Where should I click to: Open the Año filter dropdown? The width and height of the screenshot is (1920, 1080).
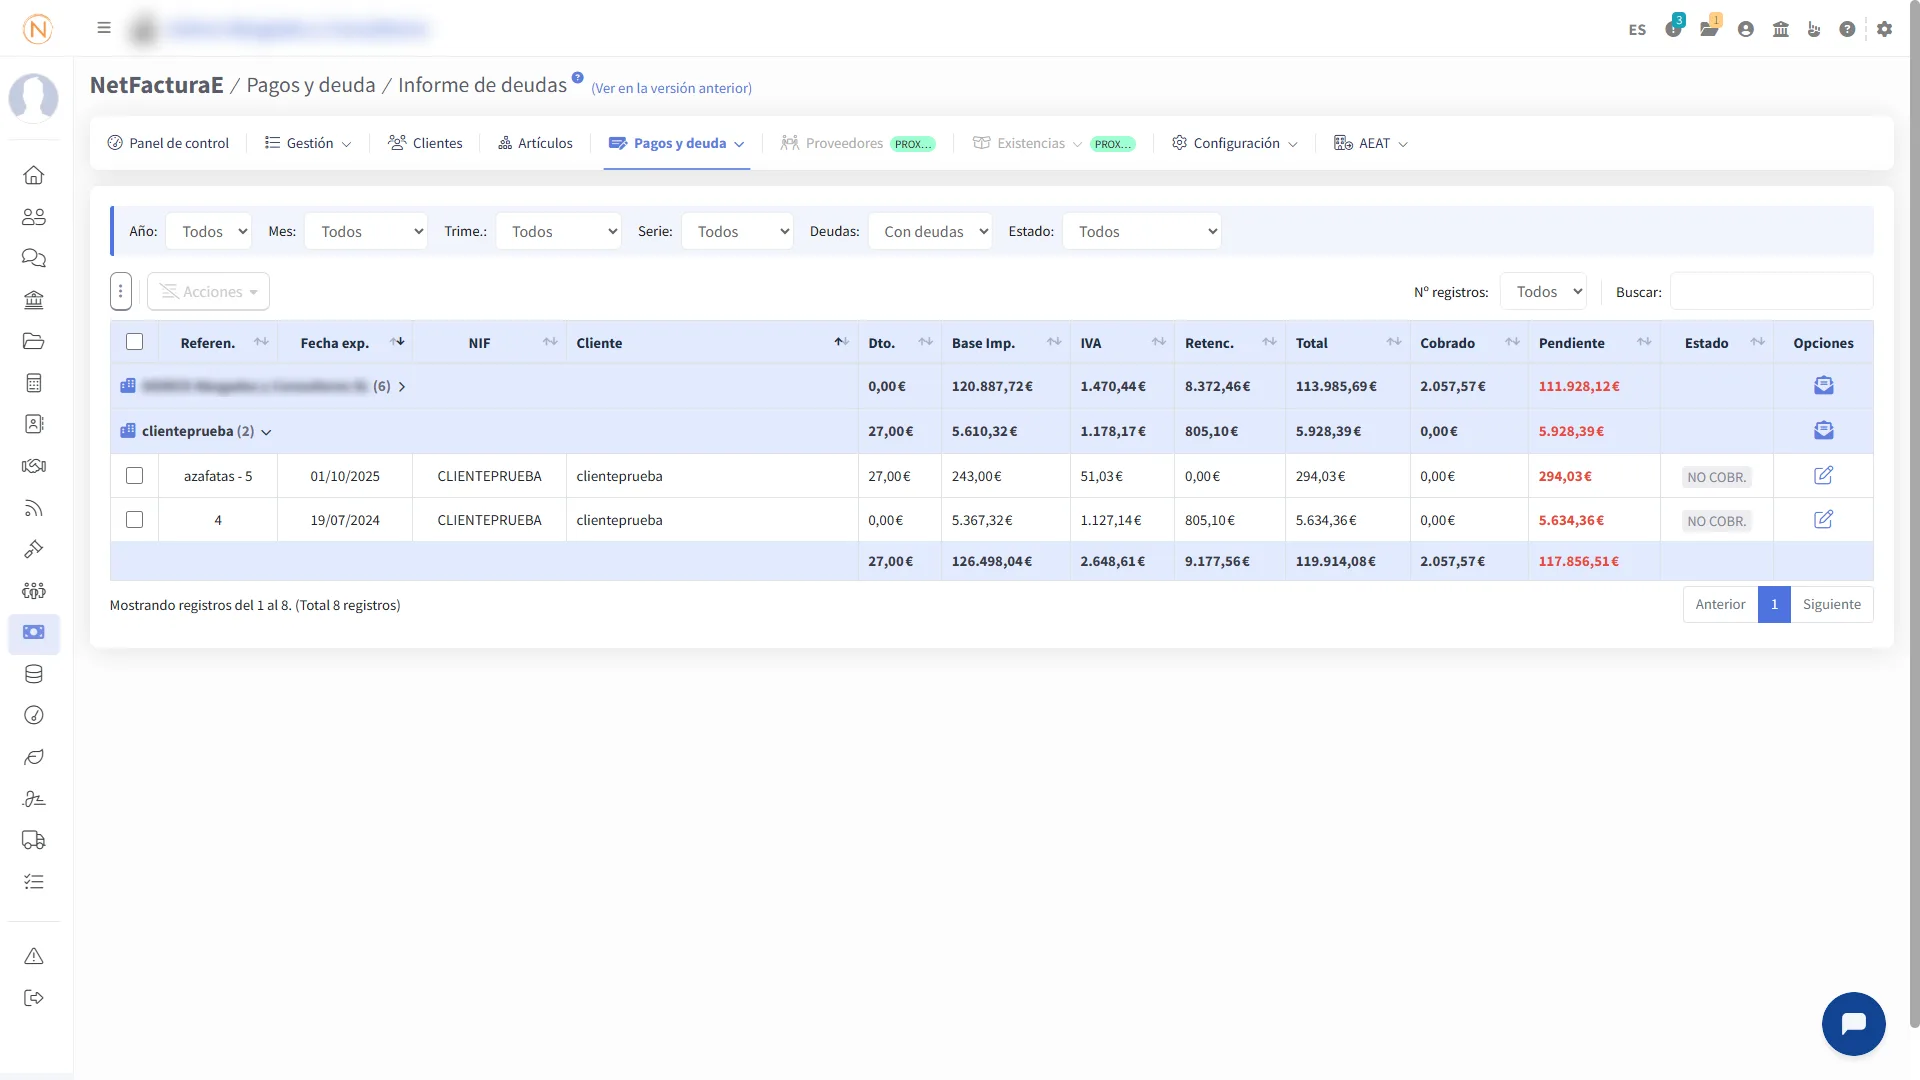(x=209, y=232)
